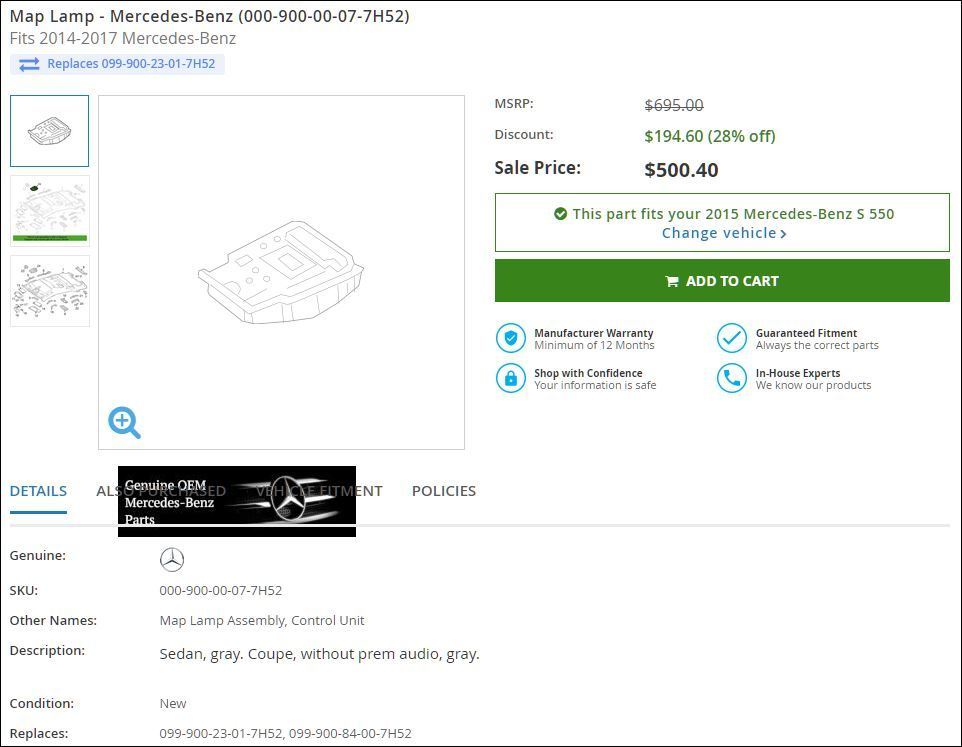
Task: Click the magnifier zoom-in icon on product image
Action: 125,422
